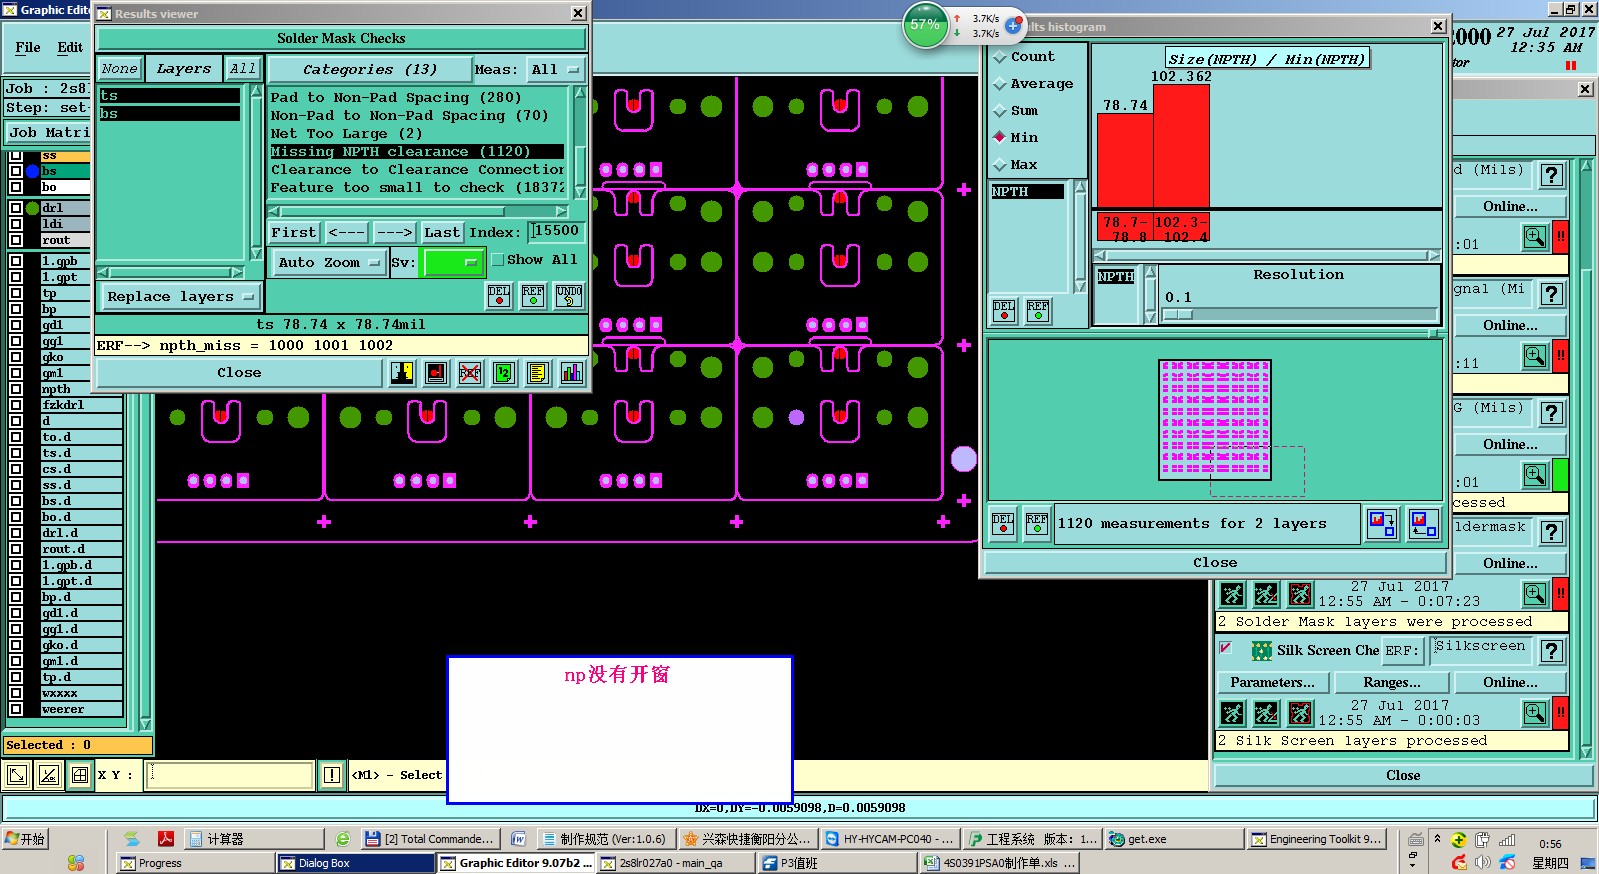Adjust Resolution slider in histogram
This screenshot has width=1599, height=874.
tap(1178, 314)
